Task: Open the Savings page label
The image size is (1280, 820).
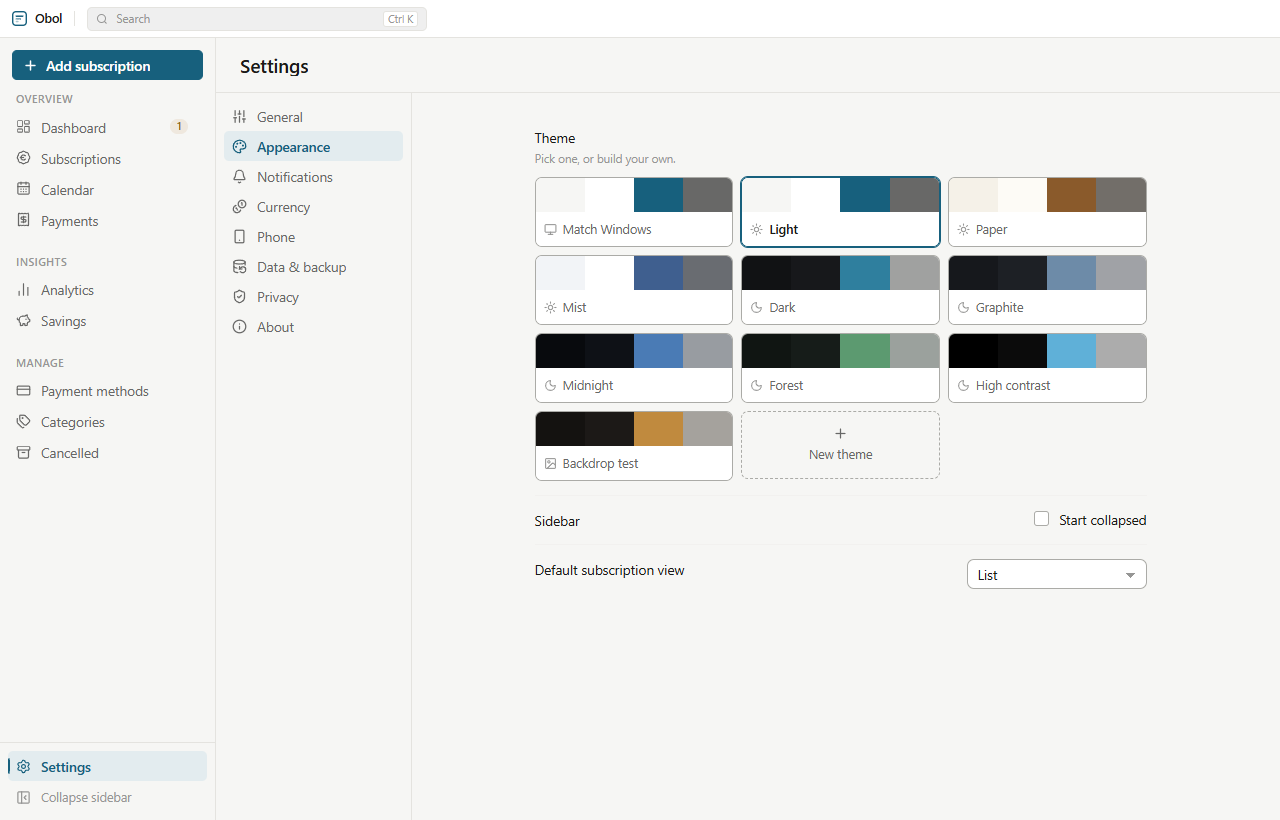Action: click(63, 321)
